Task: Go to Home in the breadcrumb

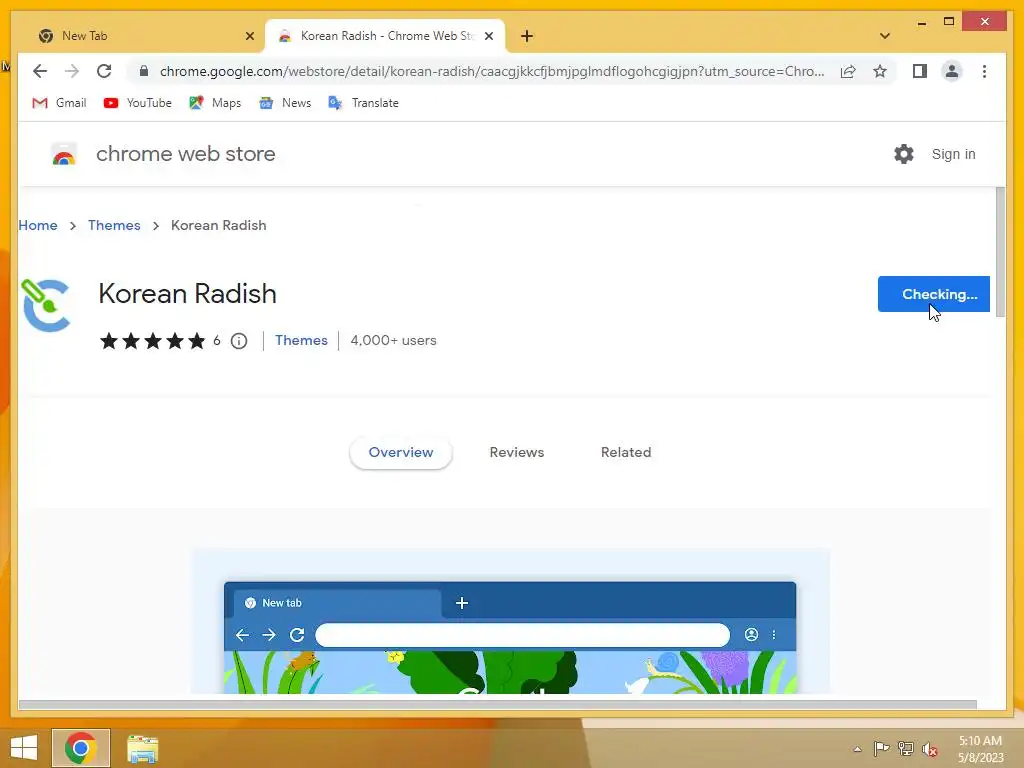Action: [x=38, y=225]
